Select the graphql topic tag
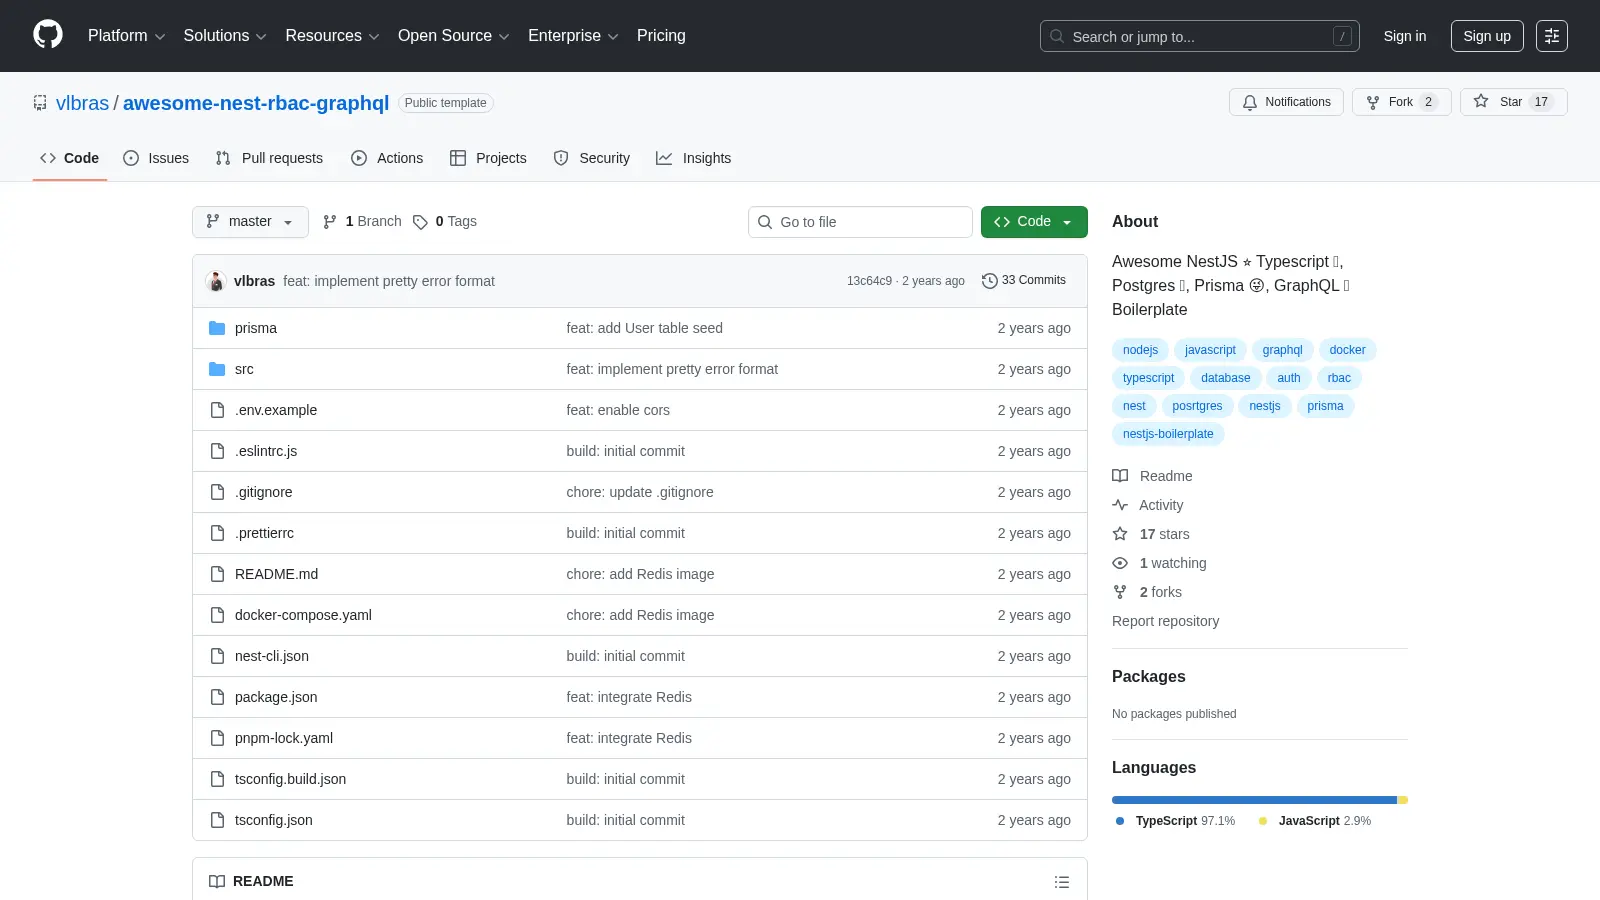Screen dimensions: 1600x900 (1282, 350)
